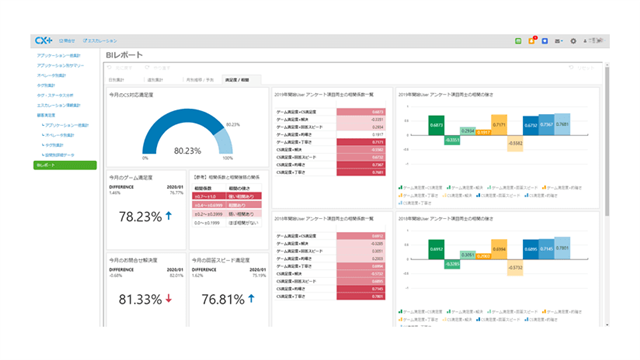Toggle the first orange legend icon in the 2019 chart
The width and height of the screenshot is (640, 360).
coord(544,188)
